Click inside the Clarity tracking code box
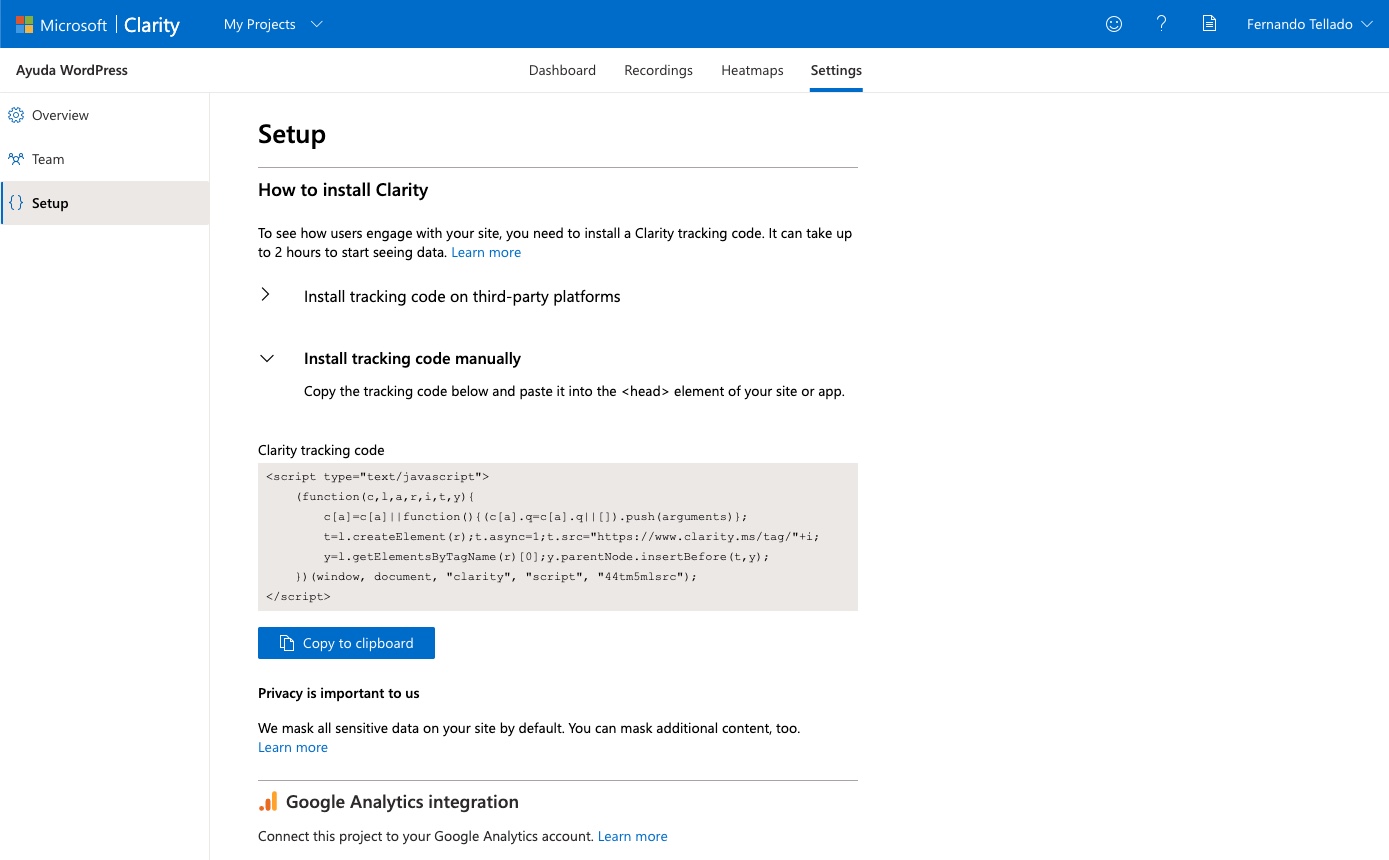The image size is (1389, 860). point(557,536)
